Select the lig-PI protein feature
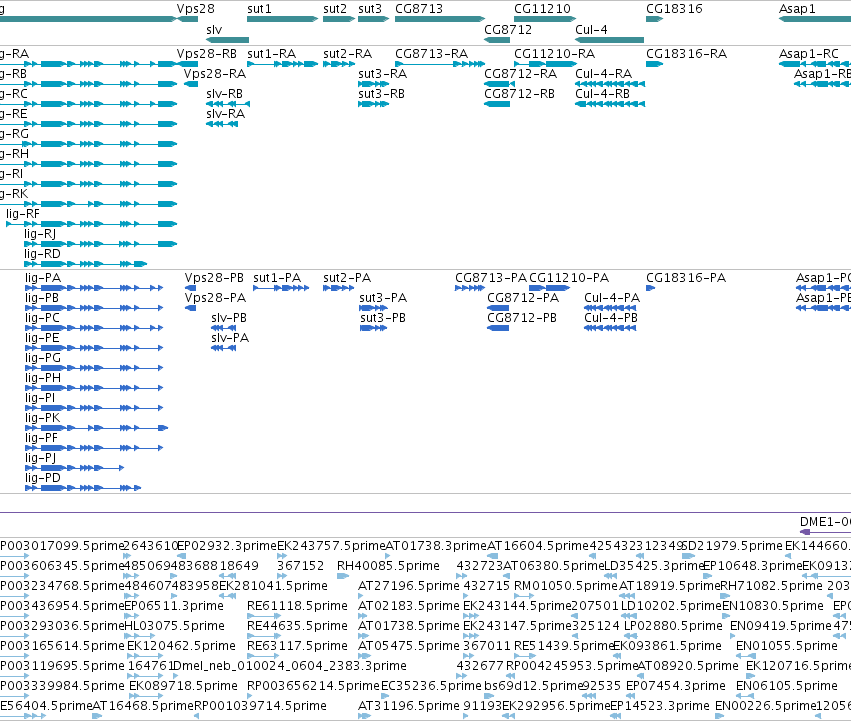 pyautogui.click(x=94, y=409)
